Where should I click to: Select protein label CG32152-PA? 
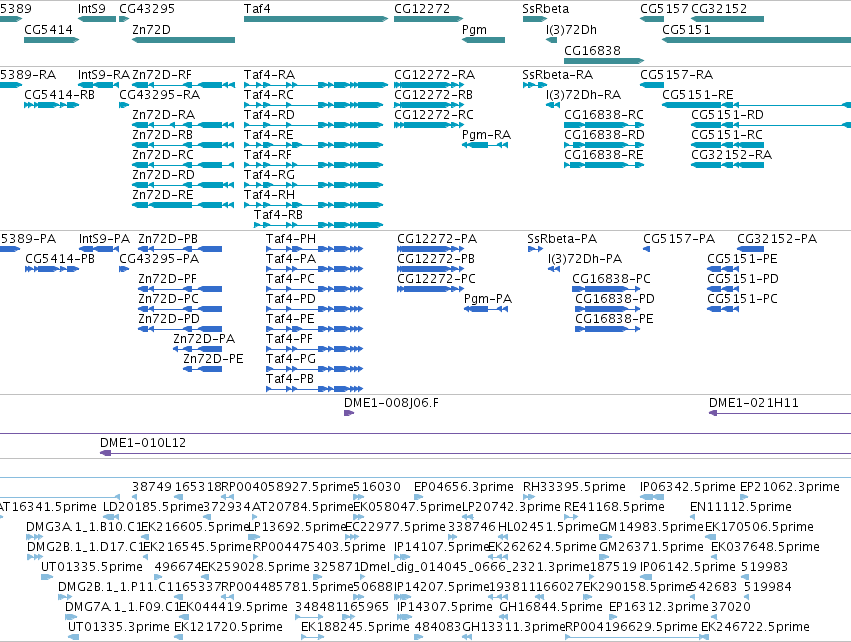[x=777, y=239]
